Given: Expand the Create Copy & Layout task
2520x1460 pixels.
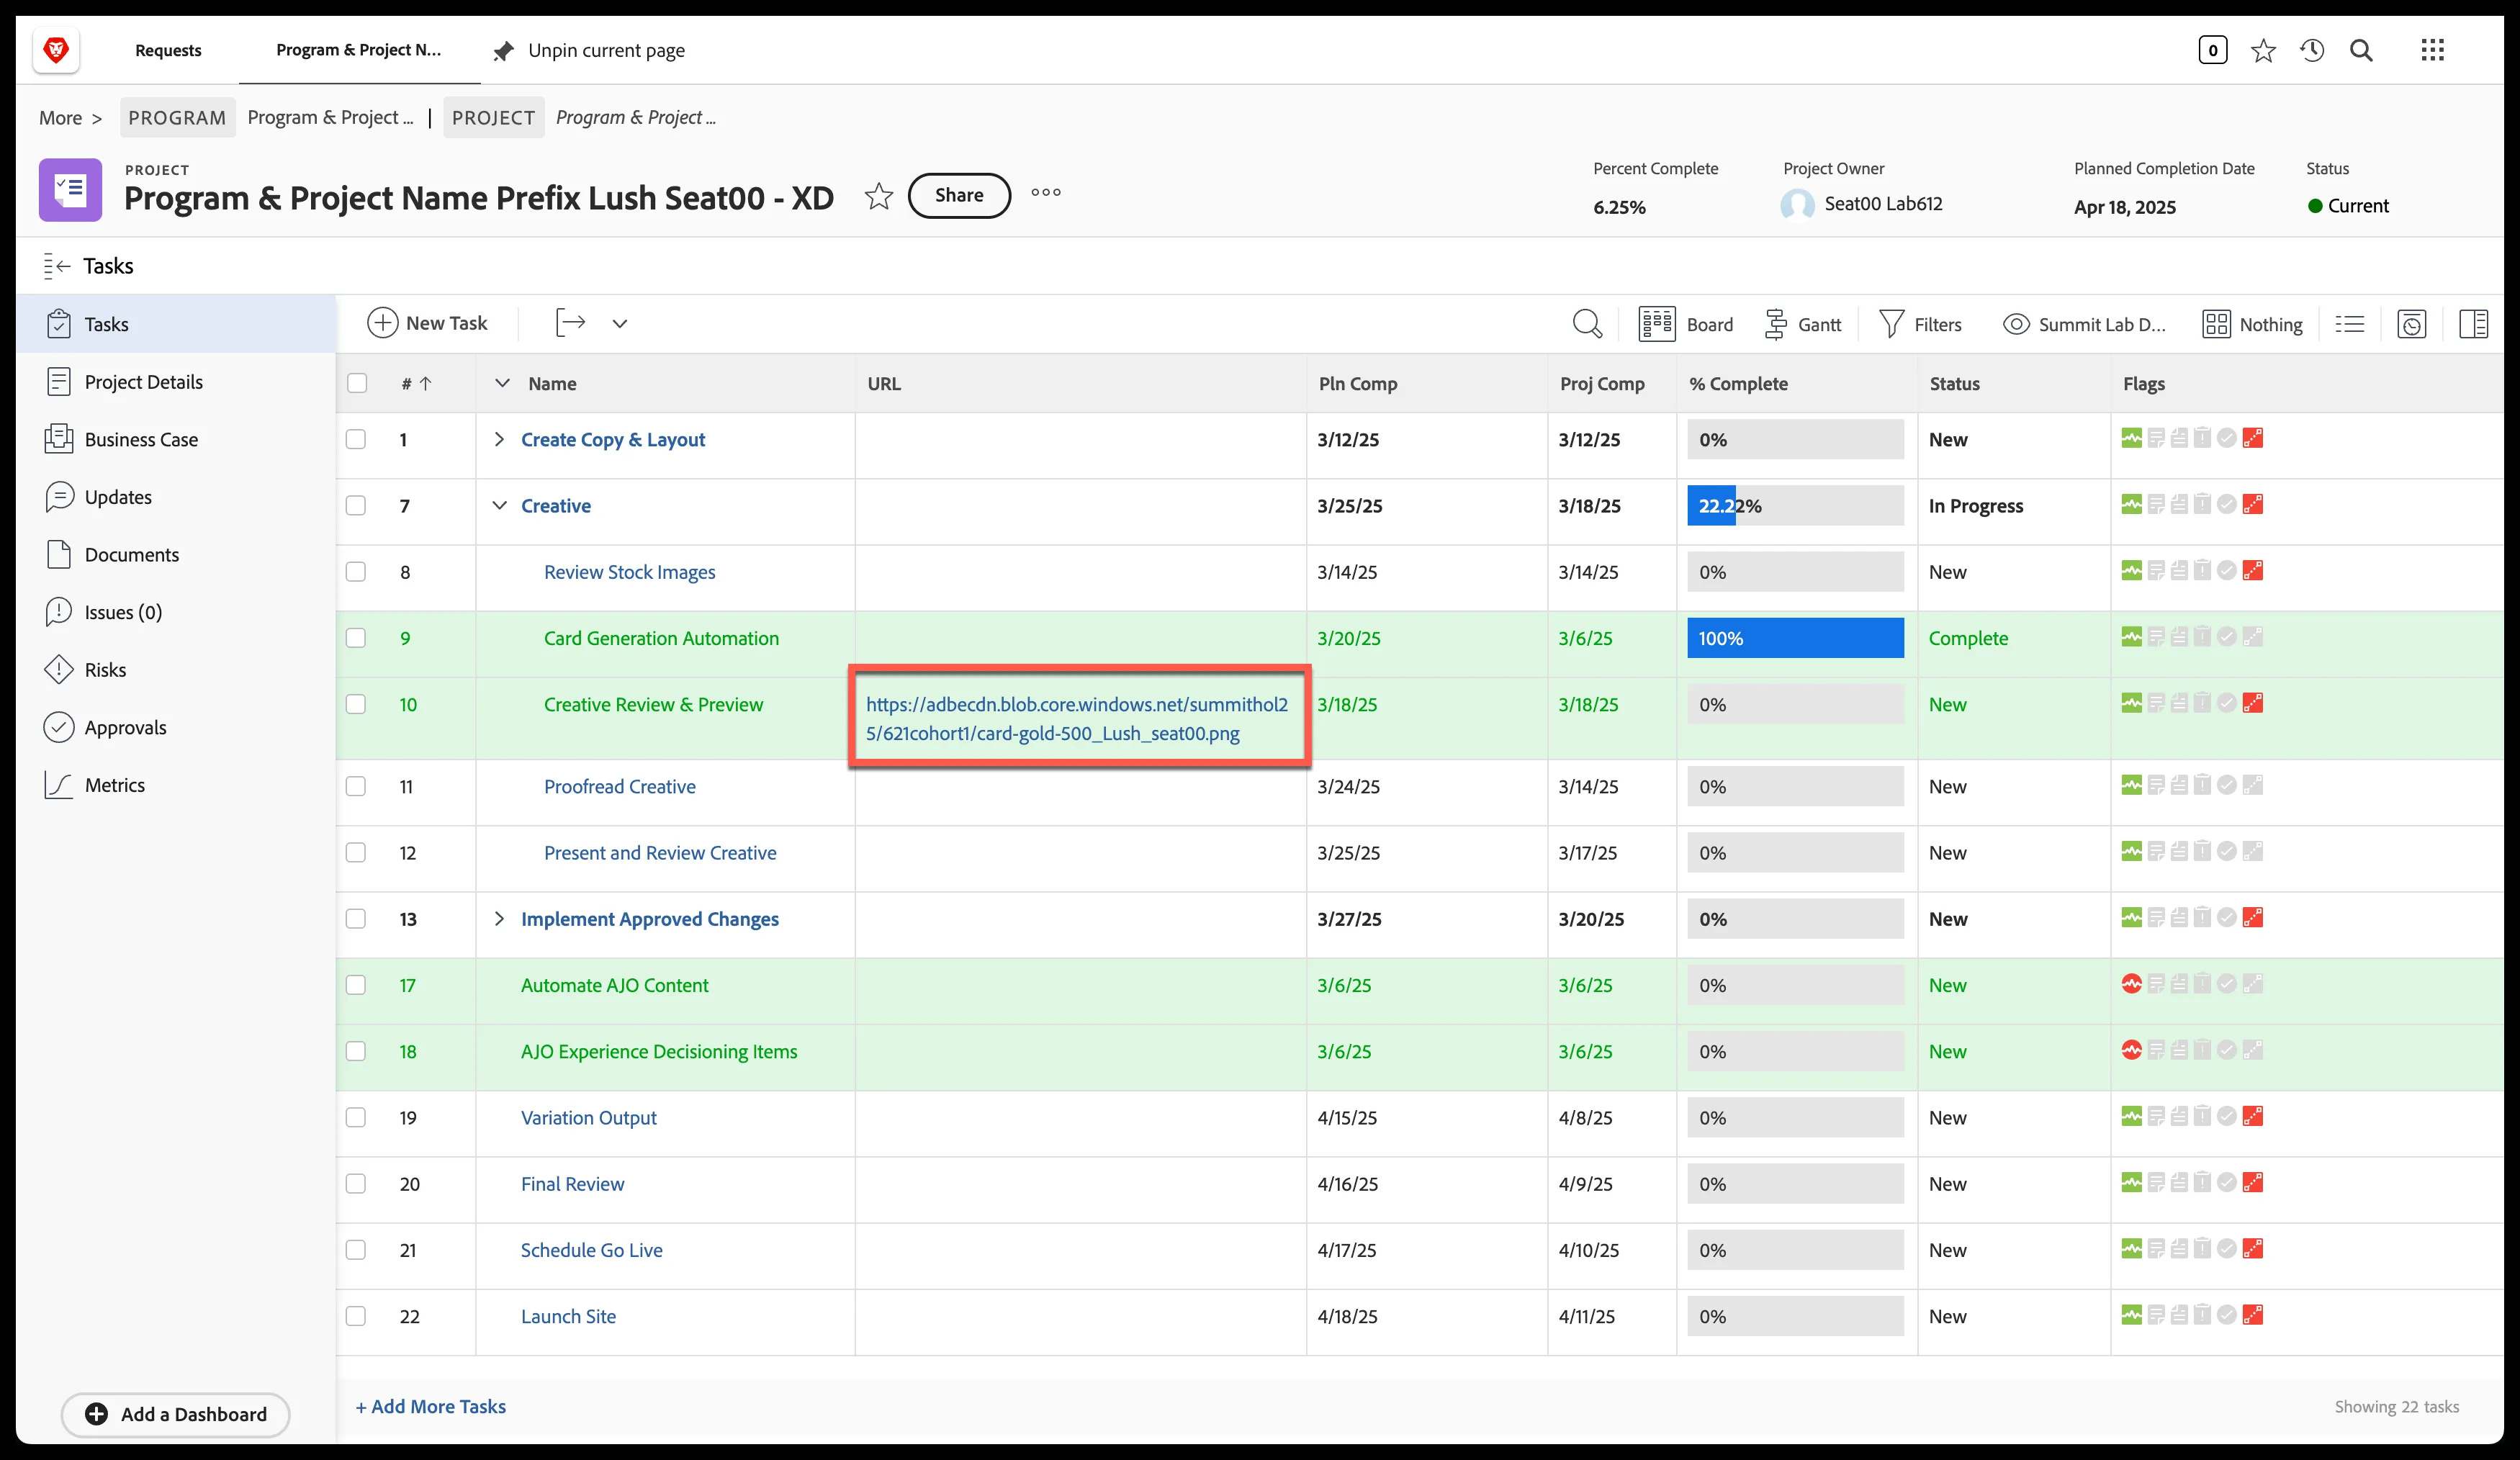Looking at the screenshot, I should [x=499, y=439].
